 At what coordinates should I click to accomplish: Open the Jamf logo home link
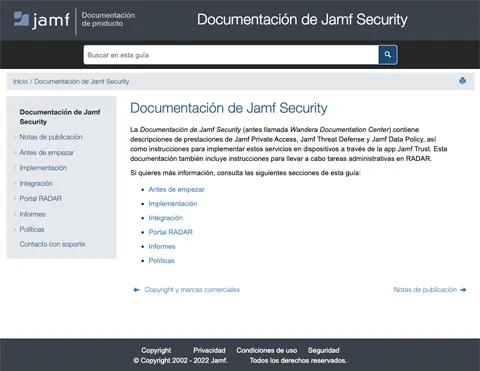click(x=42, y=20)
